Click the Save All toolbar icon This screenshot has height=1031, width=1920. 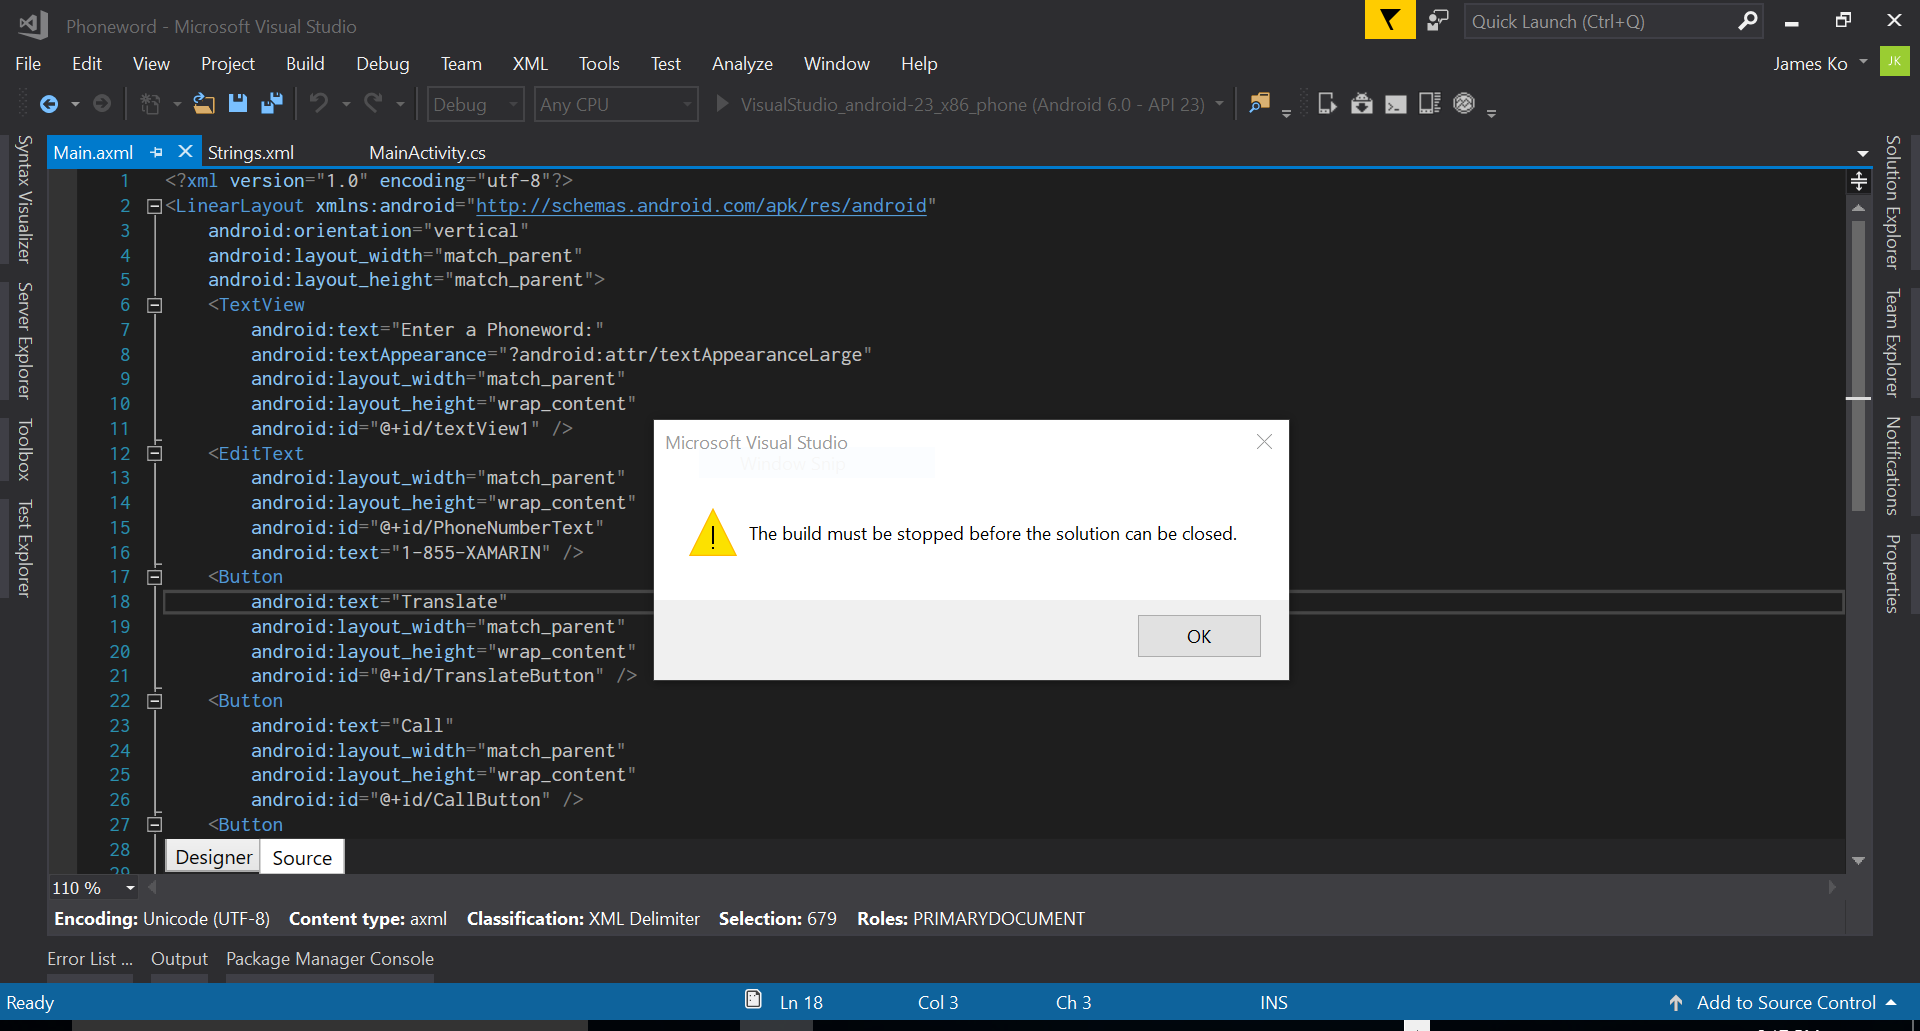pyautogui.click(x=271, y=104)
